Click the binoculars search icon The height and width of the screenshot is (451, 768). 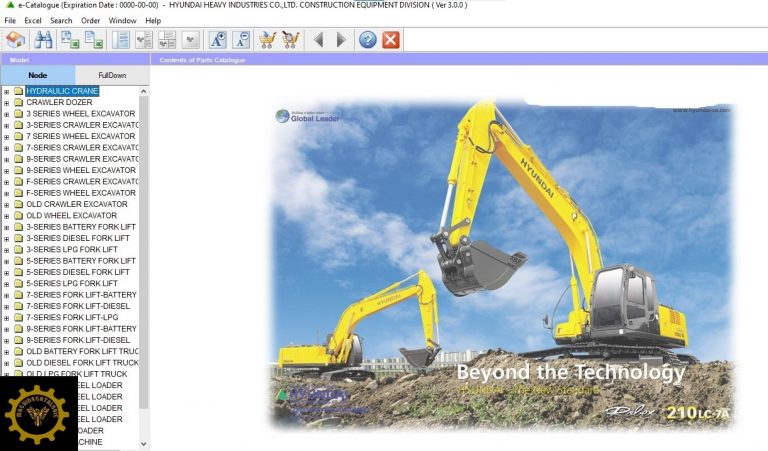44,40
